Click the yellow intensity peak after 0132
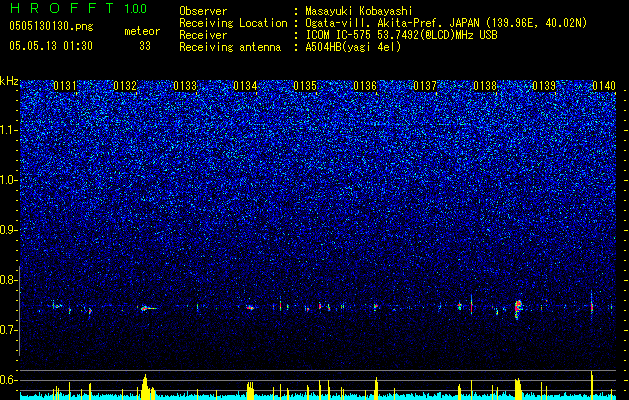 pyautogui.click(x=145, y=387)
